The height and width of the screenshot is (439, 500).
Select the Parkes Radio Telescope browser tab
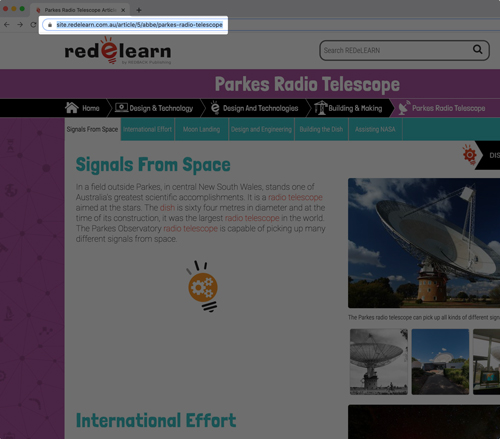[x=80, y=10]
